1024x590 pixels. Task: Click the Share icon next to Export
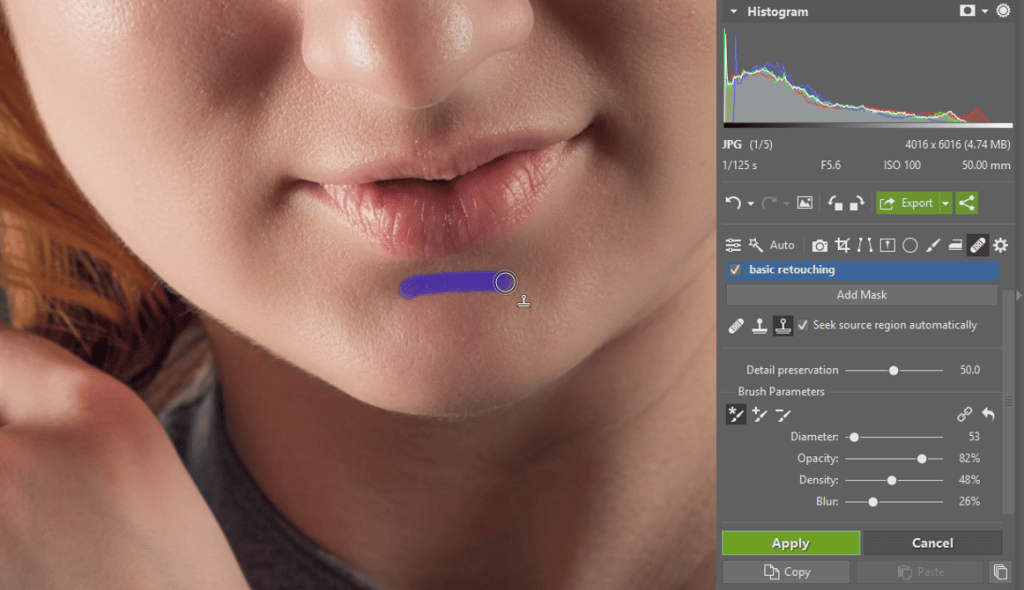(x=966, y=203)
